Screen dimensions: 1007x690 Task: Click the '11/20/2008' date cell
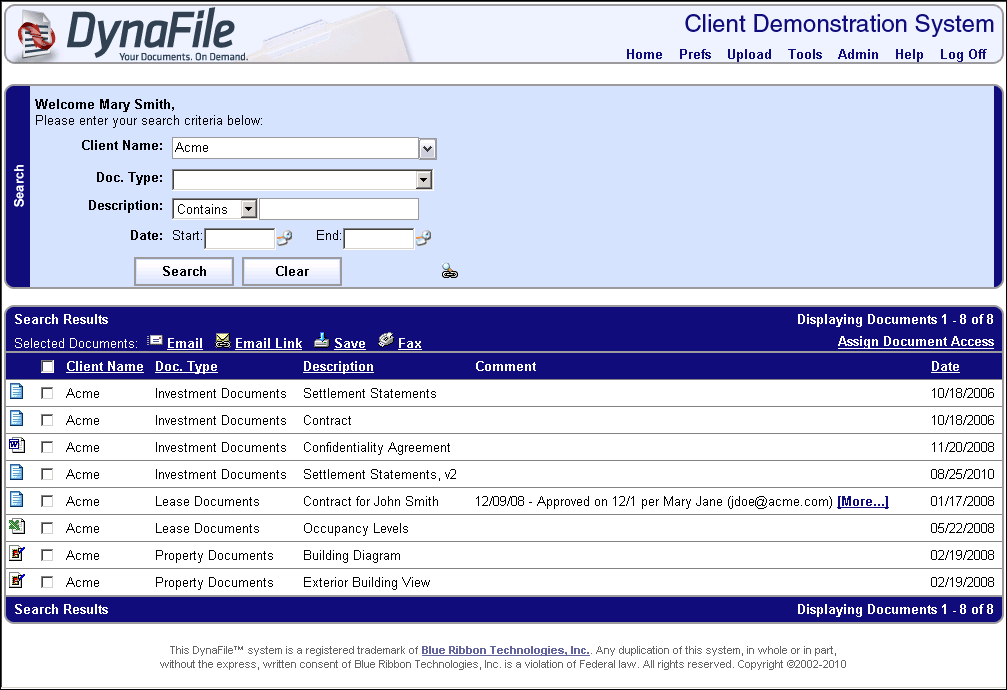click(962, 447)
